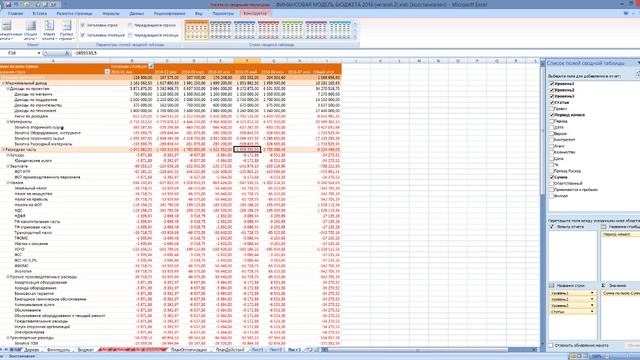640x360 pixels.
Task: Select the Юридические услуги row label
Action: pos(33,161)
